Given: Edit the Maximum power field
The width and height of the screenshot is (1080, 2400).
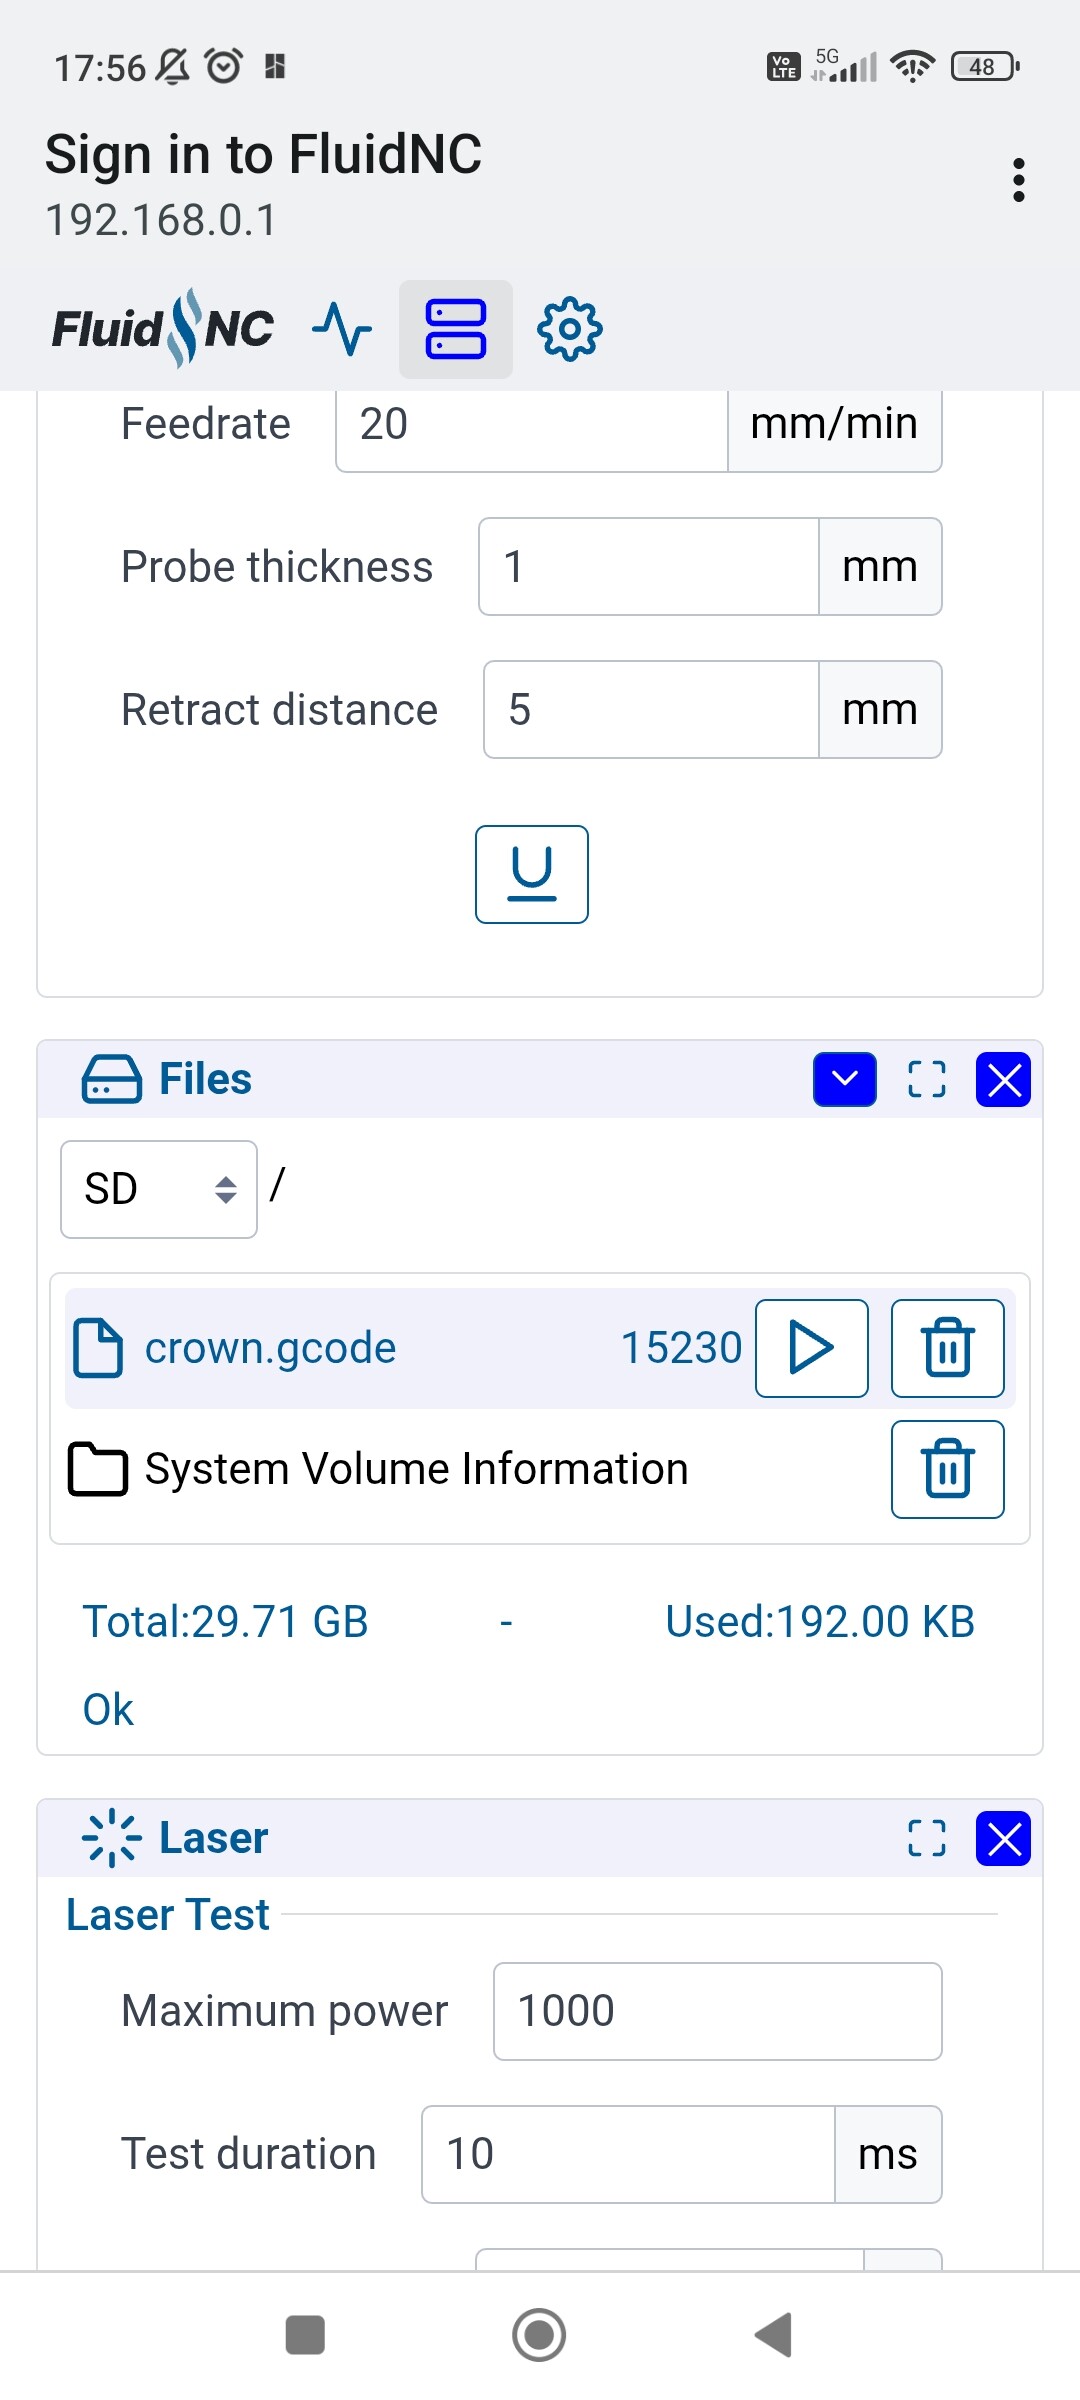Looking at the screenshot, I should [x=717, y=2011].
